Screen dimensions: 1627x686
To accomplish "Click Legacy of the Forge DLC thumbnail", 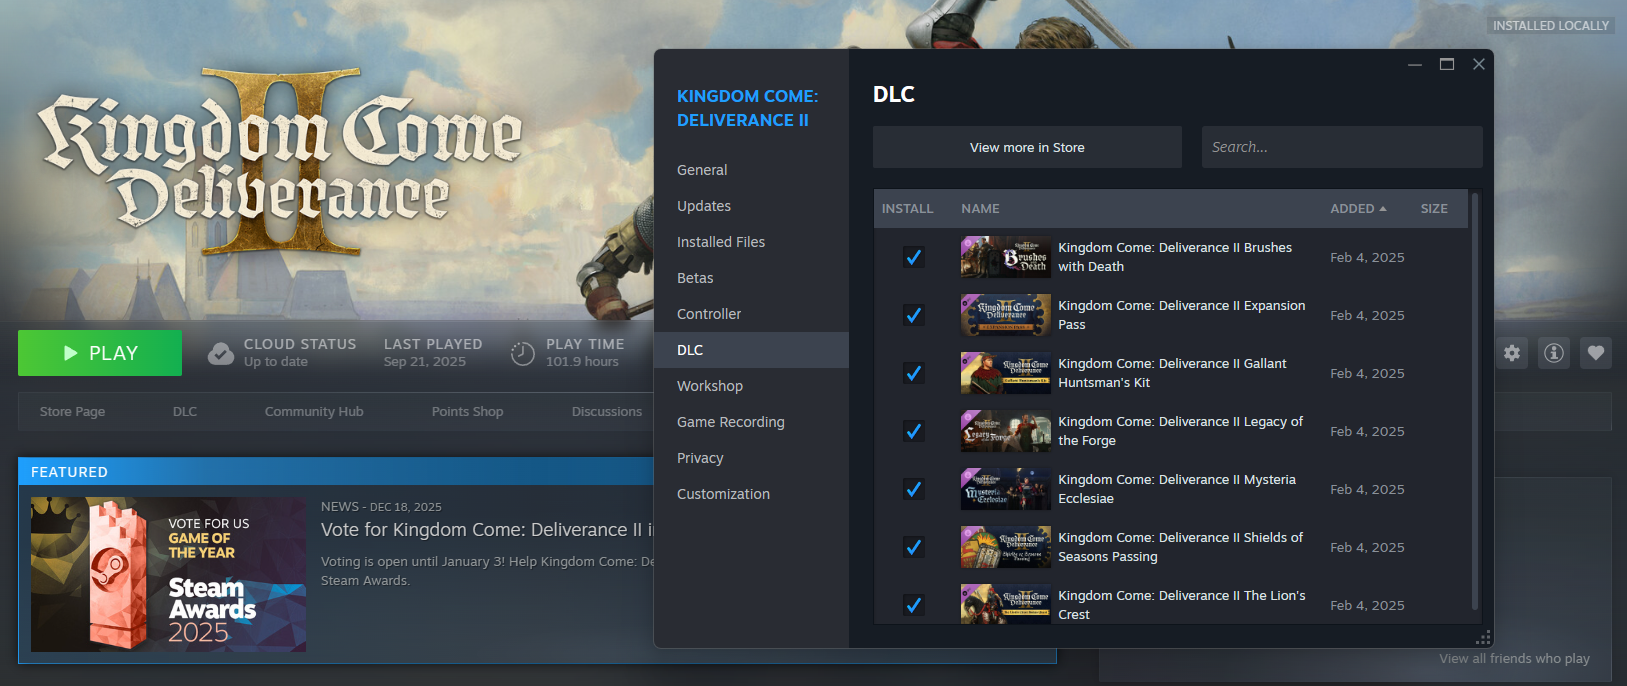I will 1006,431.
